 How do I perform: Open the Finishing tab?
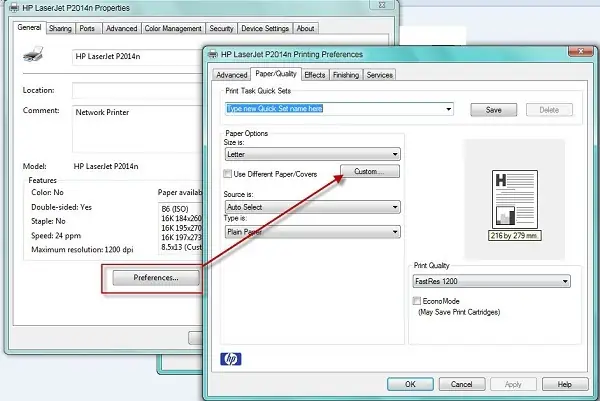click(x=346, y=75)
